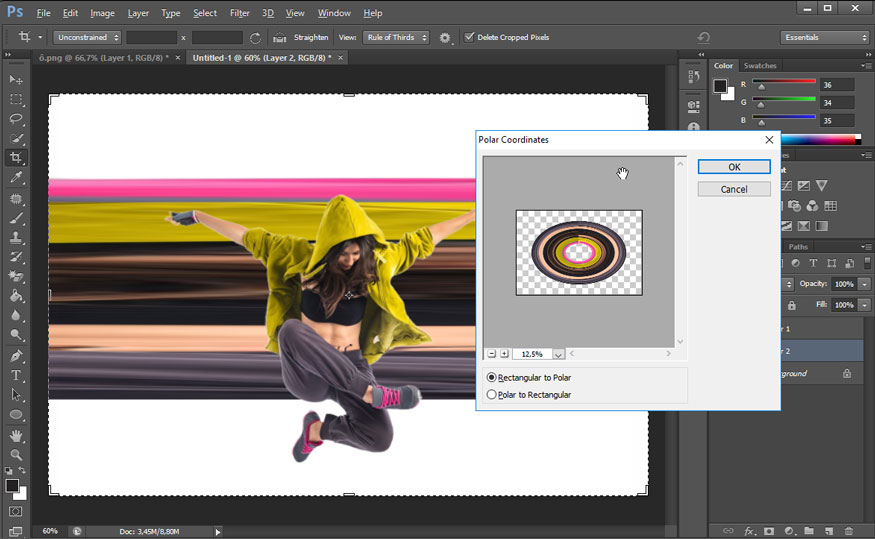Select the Lasso tool
875x539 pixels.
[x=16, y=119]
